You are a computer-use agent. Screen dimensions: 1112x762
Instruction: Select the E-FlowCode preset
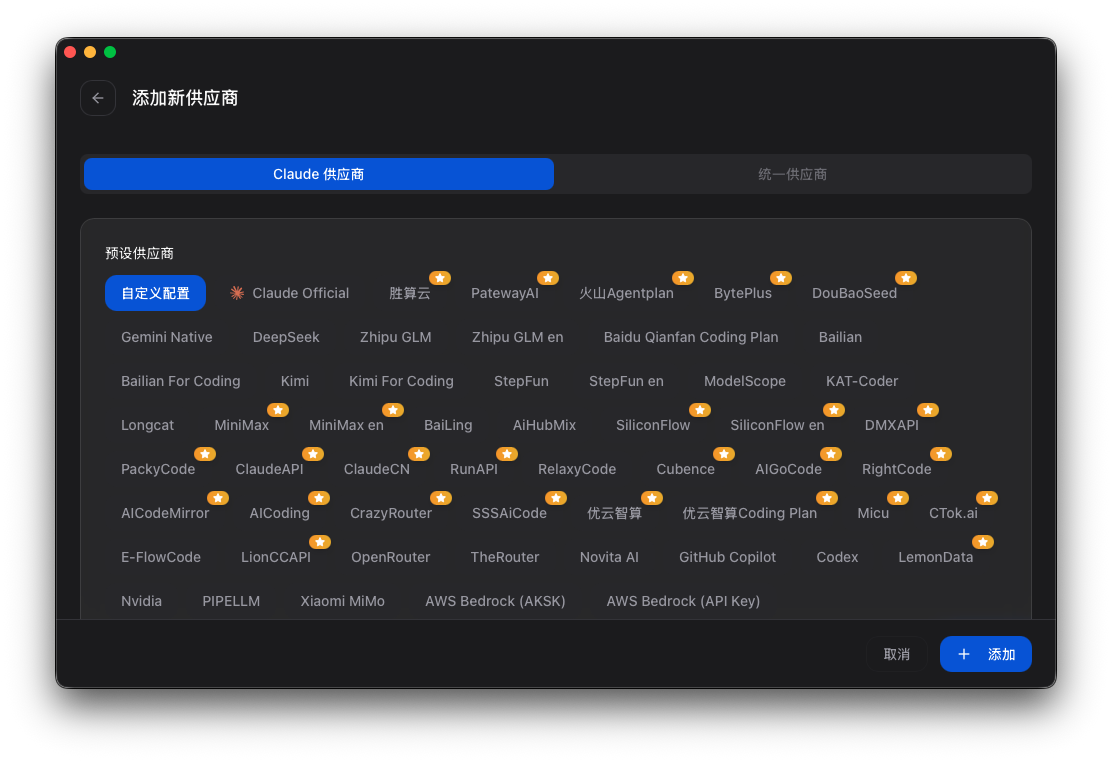pyautogui.click(x=161, y=557)
